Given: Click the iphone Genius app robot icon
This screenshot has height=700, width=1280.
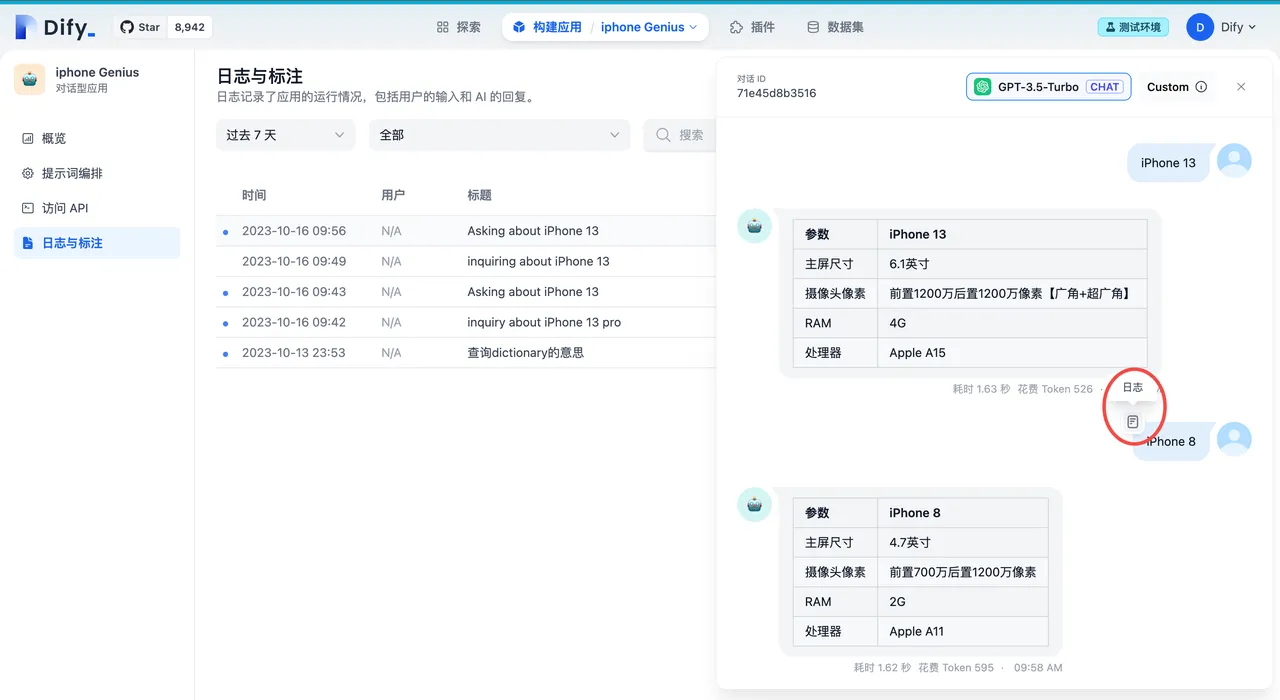Looking at the screenshot, I should (x=29, y=80).
